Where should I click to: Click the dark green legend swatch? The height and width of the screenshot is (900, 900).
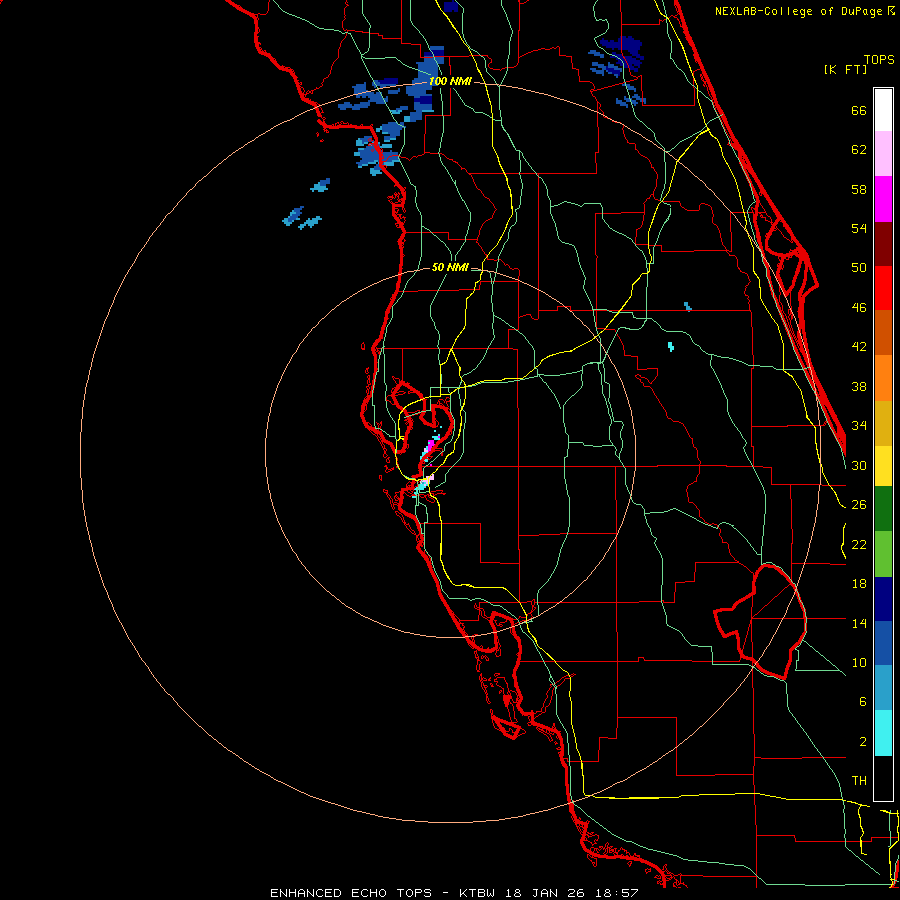click(x=883, y=509)
